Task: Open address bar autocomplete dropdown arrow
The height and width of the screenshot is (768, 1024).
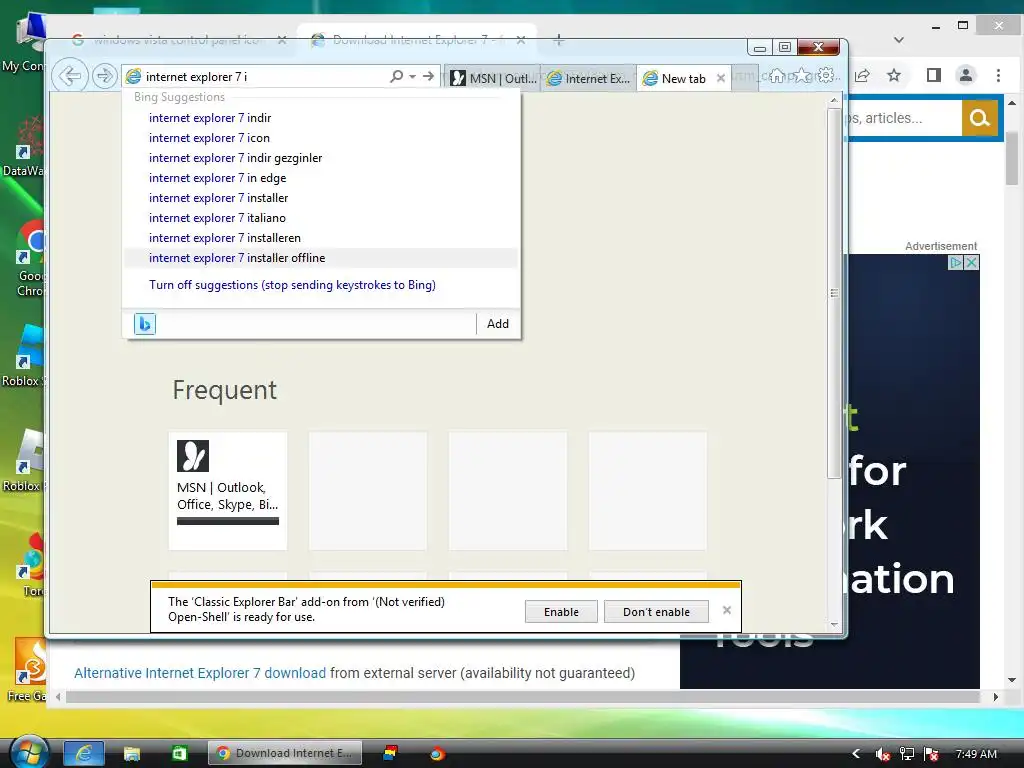Action: tap(413, 77)
